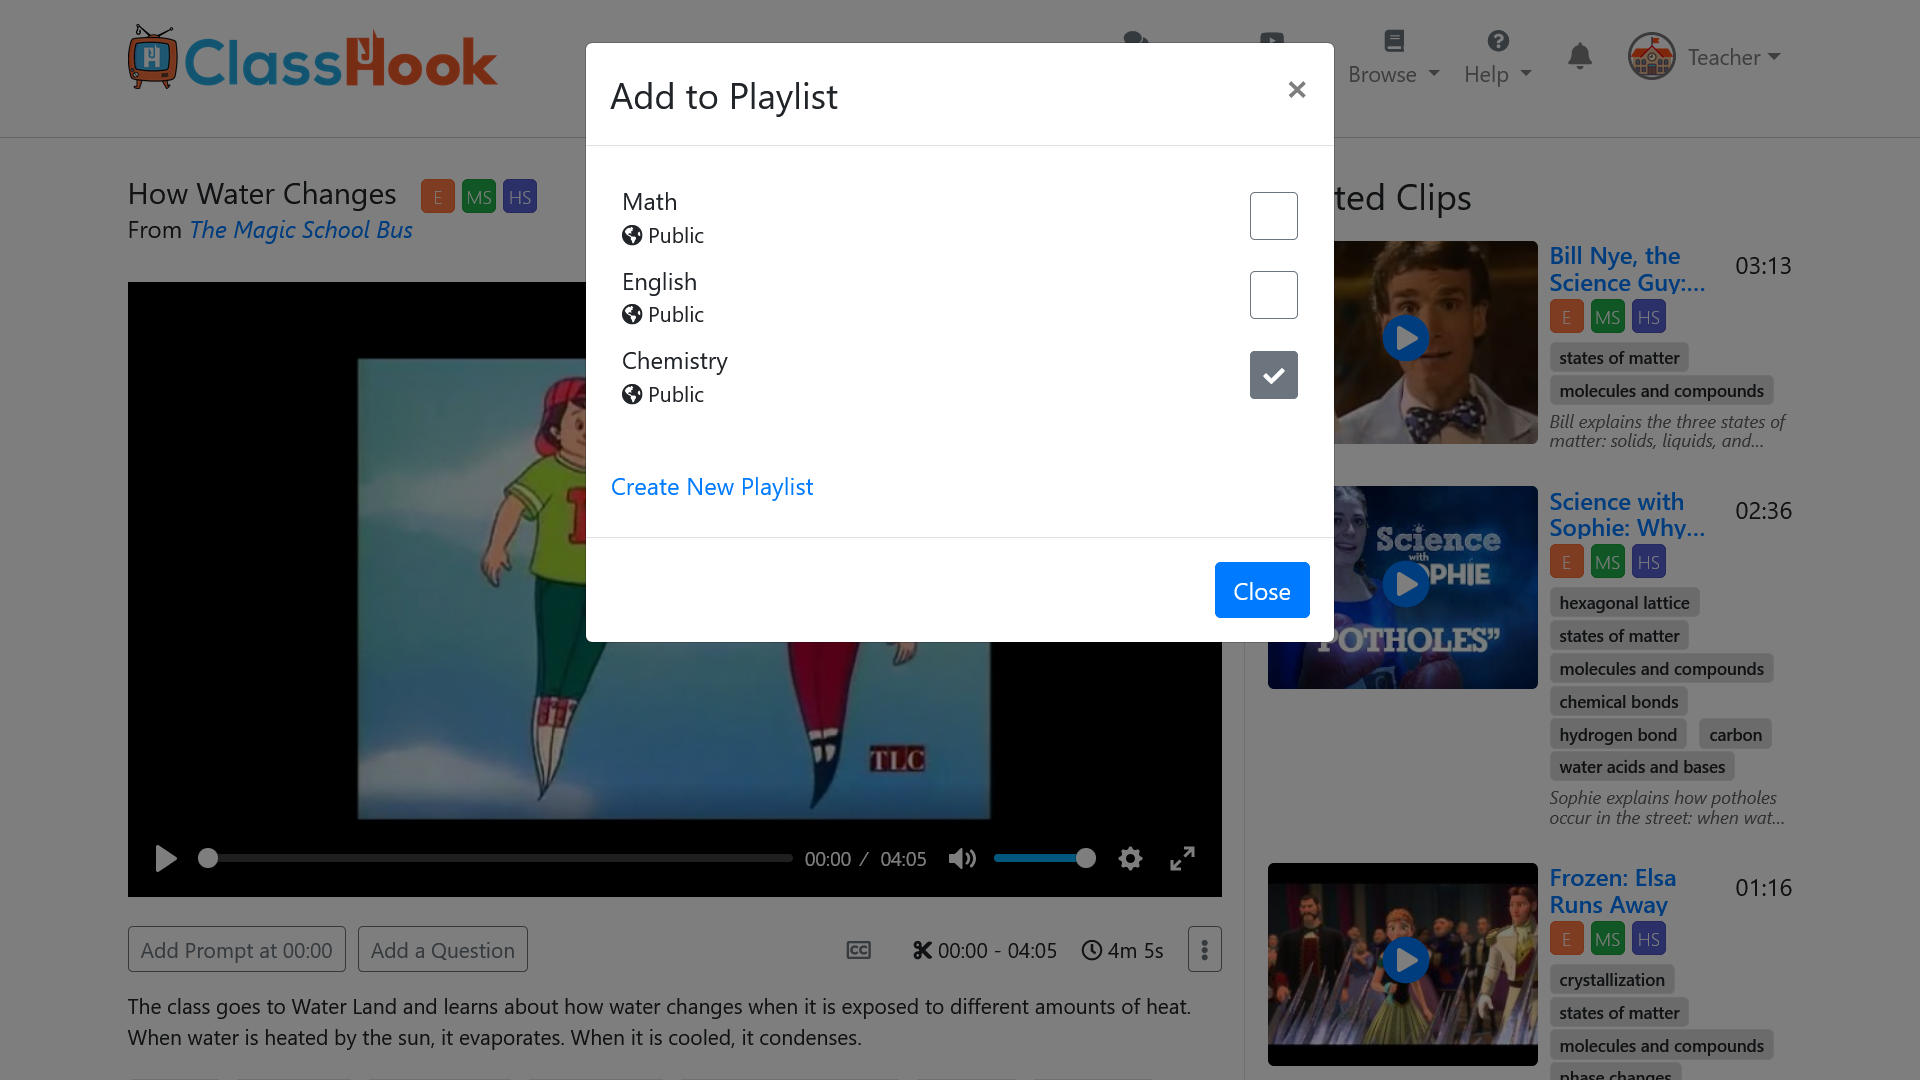Screen dimensions: 1920x1080
Task: Click the E grade badge beside How Water Changes
Action: coord(438,197)
